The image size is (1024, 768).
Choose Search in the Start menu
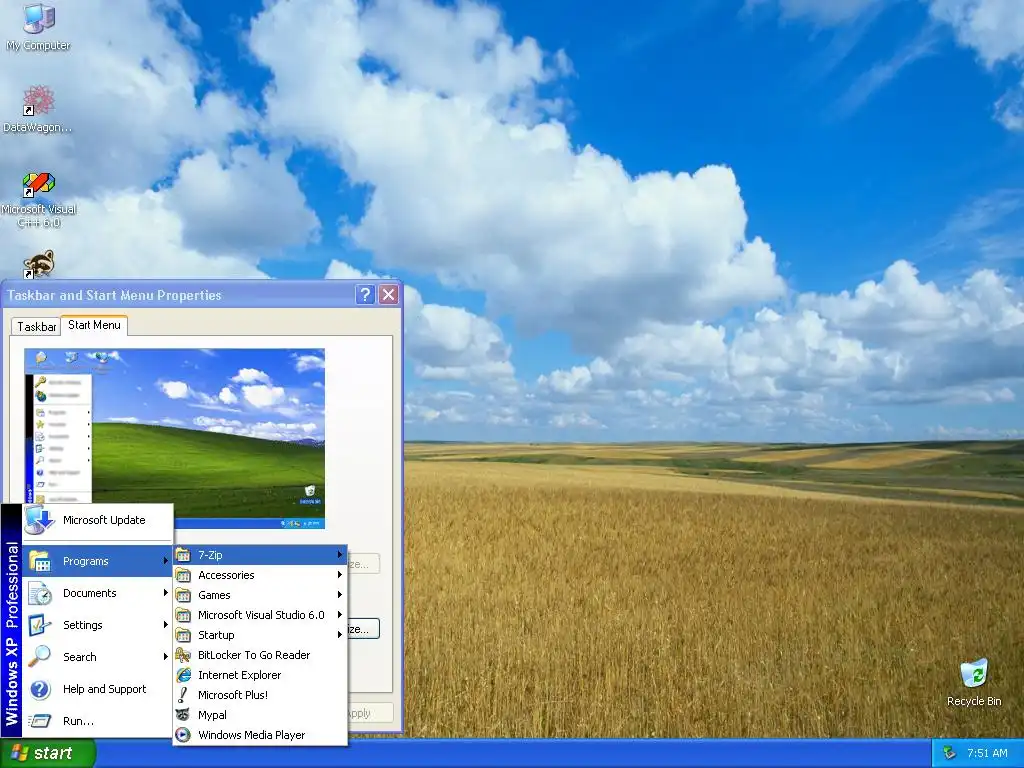click(x=98, y=656)
